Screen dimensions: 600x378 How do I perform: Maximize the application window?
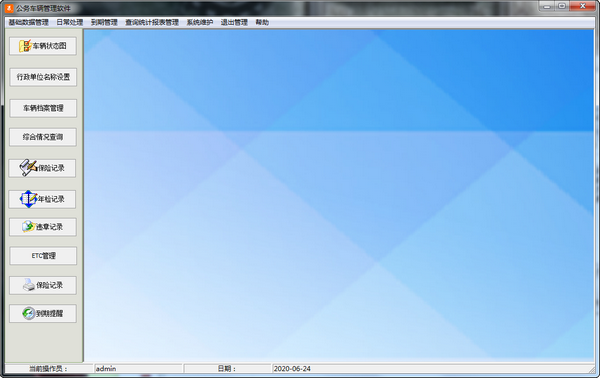(562, 6)
